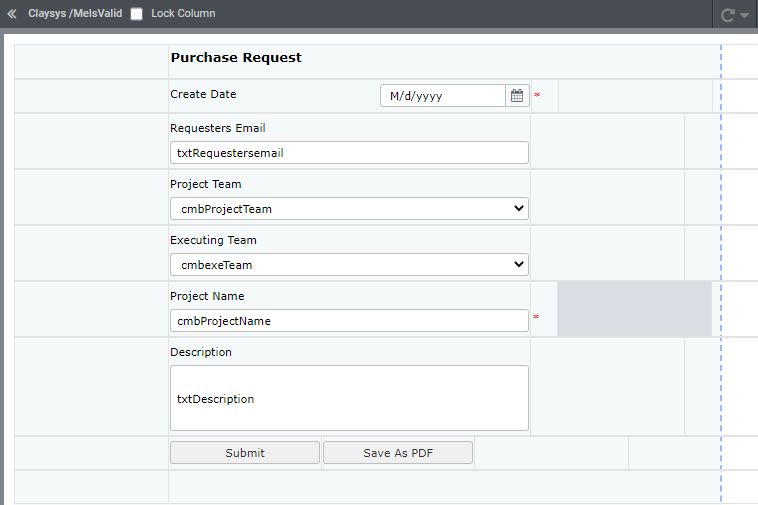Focus the txtRequestersemail text field
The image size is (758, 505).
coord(350,153)
